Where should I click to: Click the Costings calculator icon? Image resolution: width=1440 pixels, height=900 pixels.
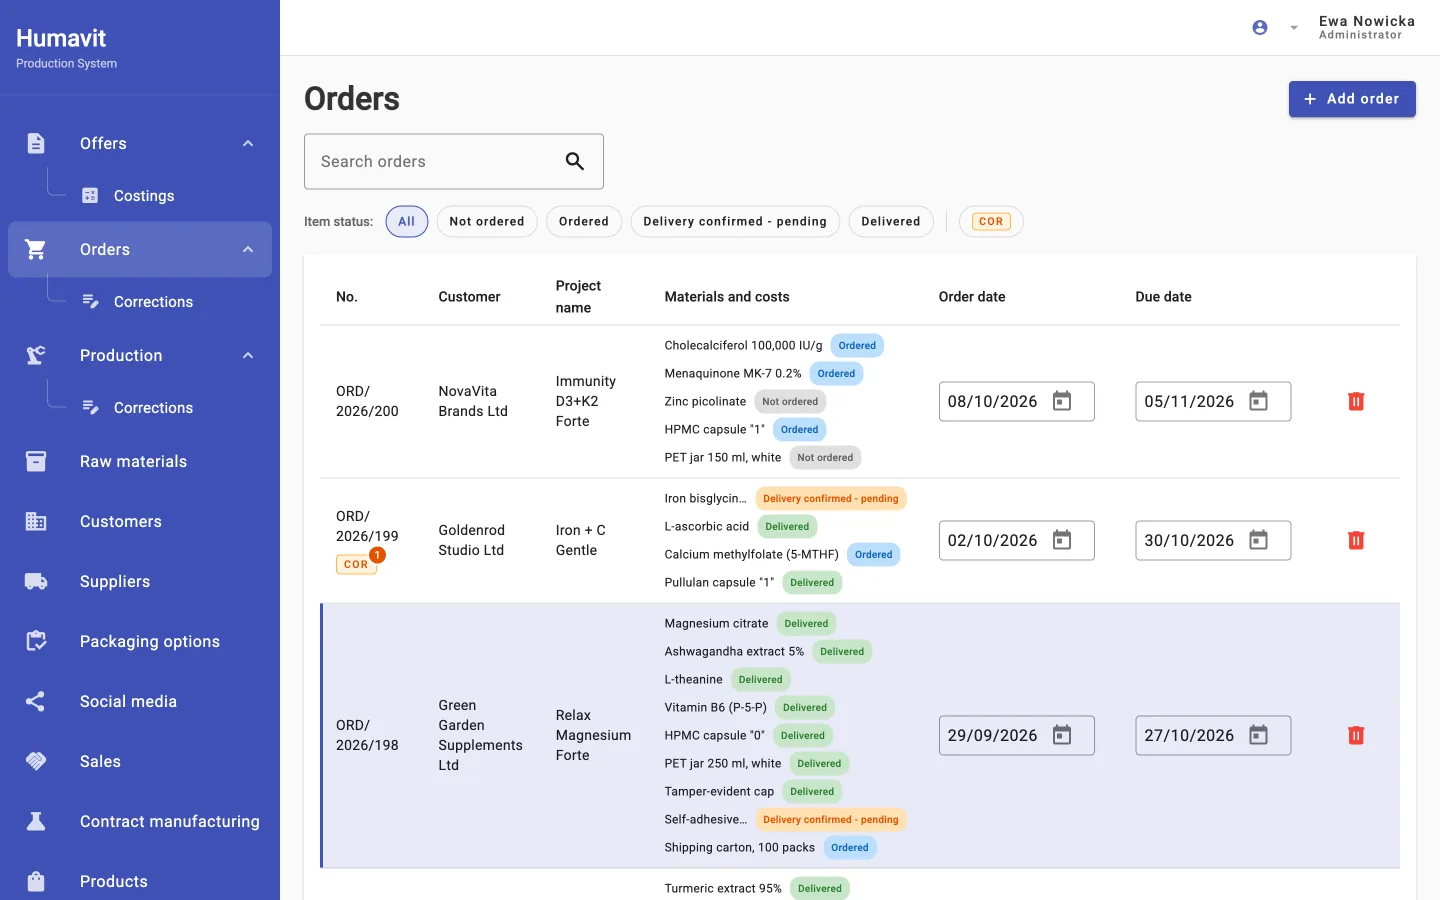tap(90, 196)
